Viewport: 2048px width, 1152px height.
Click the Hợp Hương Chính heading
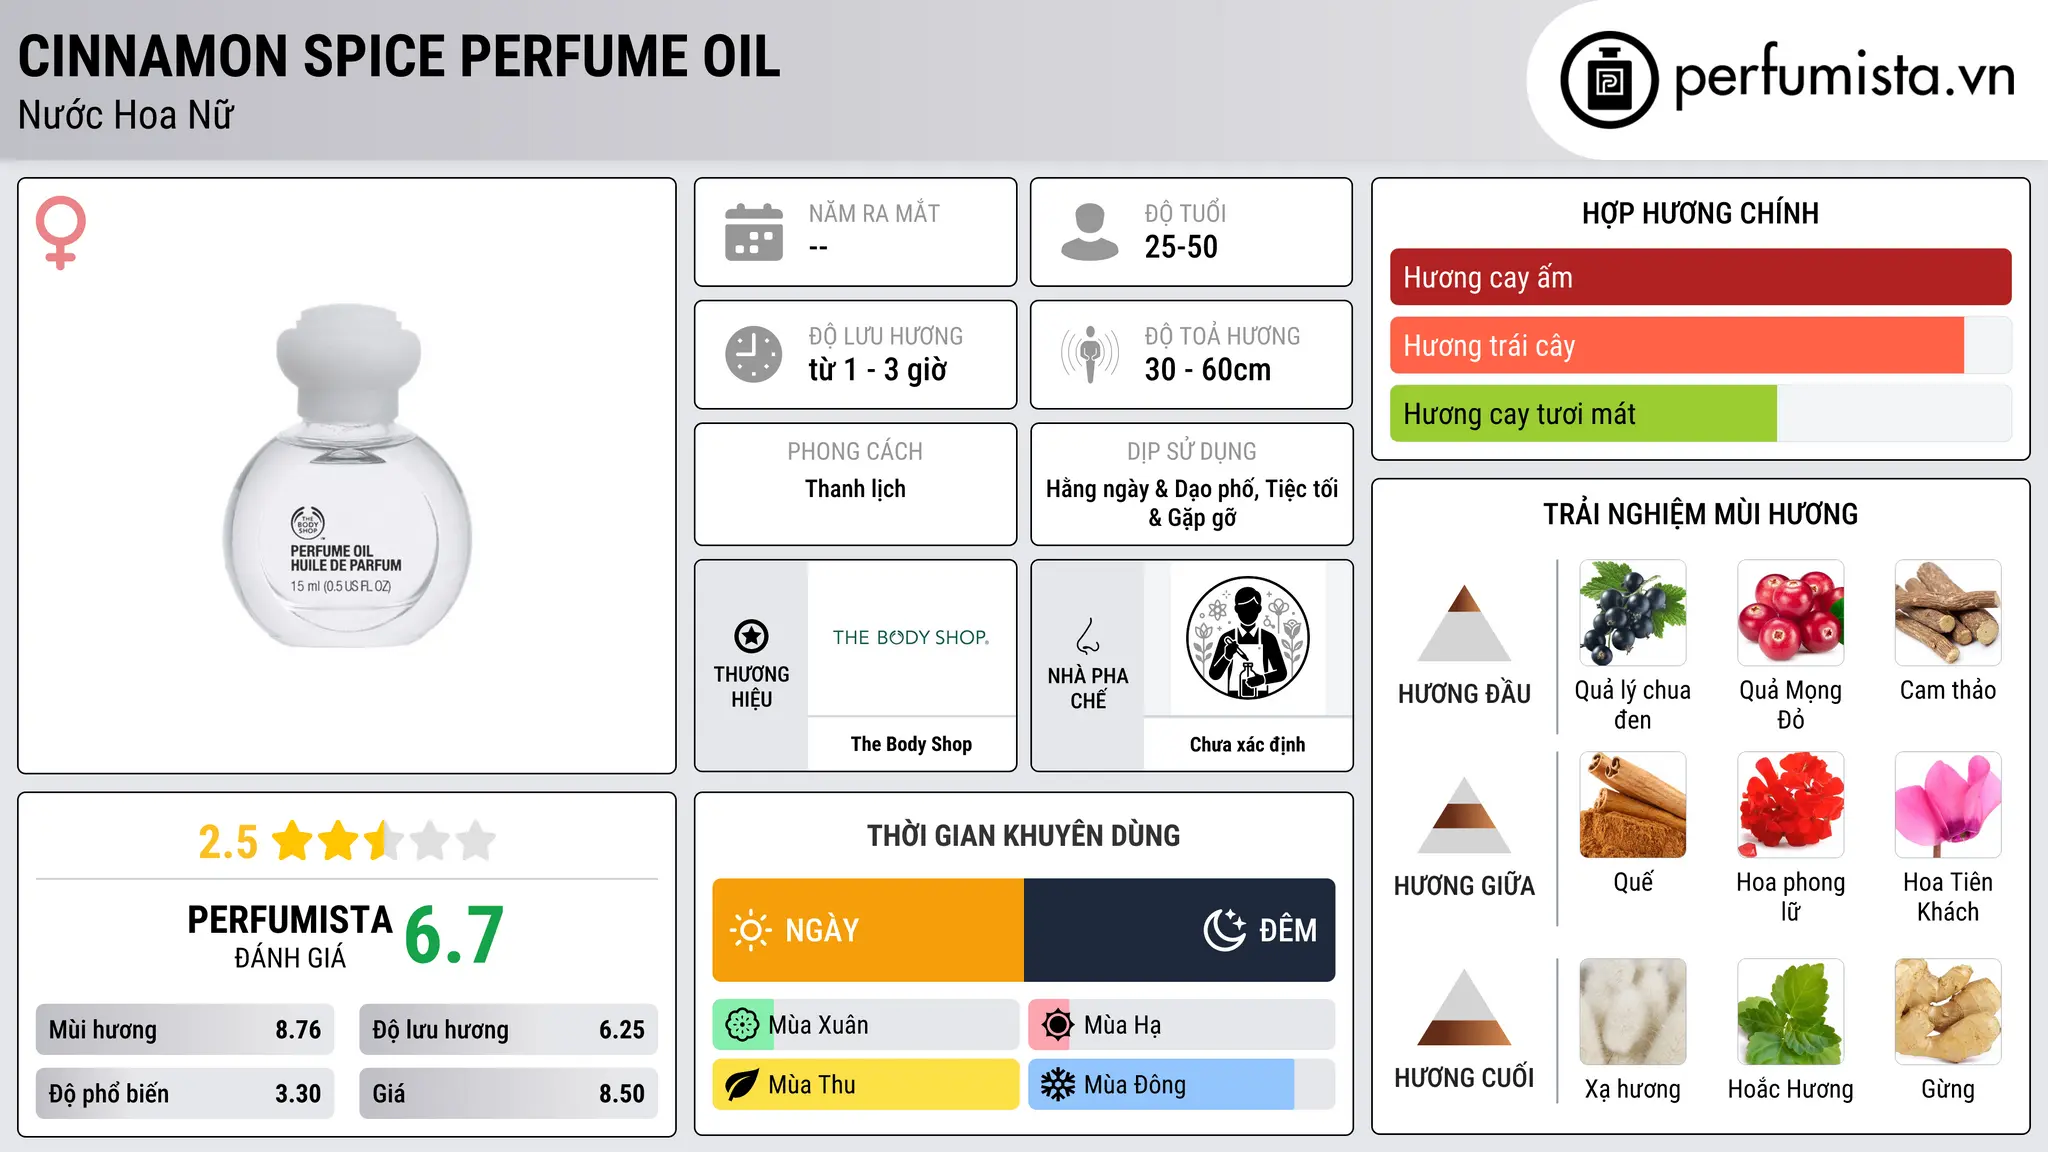click(x=1700, y=213)
